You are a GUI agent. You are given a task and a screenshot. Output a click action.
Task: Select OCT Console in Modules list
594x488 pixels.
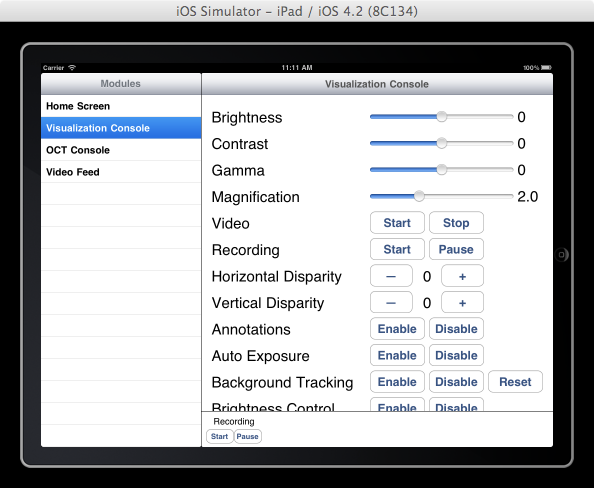pyautogui.click(x=121, y=150)
